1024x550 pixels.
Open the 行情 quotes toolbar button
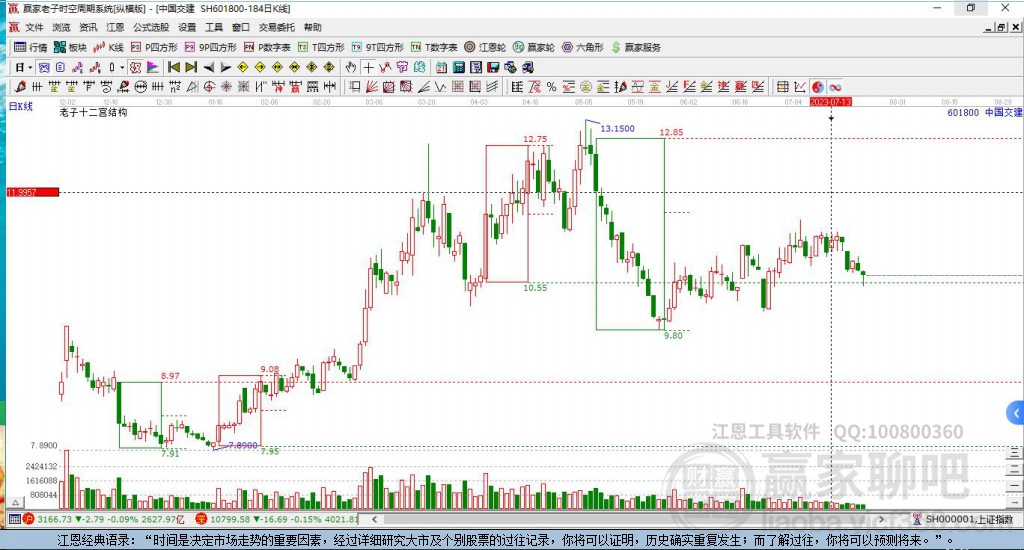pyautogui.click(x=31, y=47)
